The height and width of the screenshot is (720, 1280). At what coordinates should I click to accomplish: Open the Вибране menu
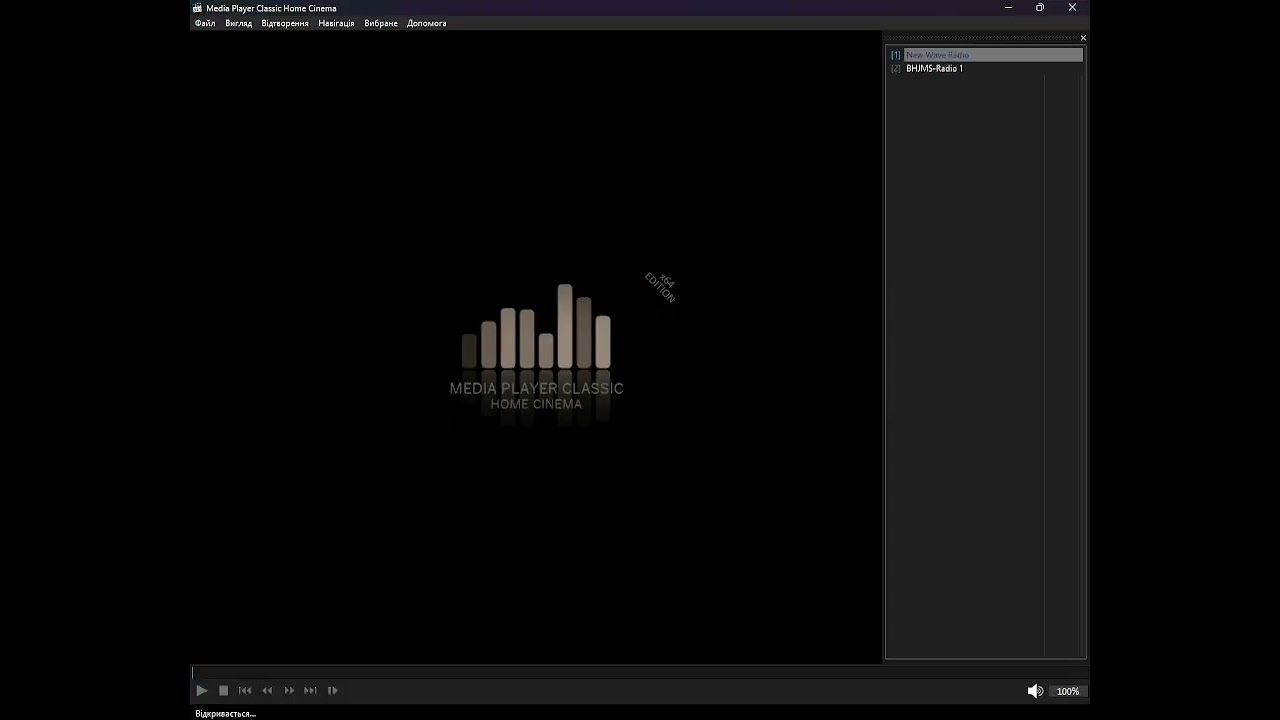[381, 23]
